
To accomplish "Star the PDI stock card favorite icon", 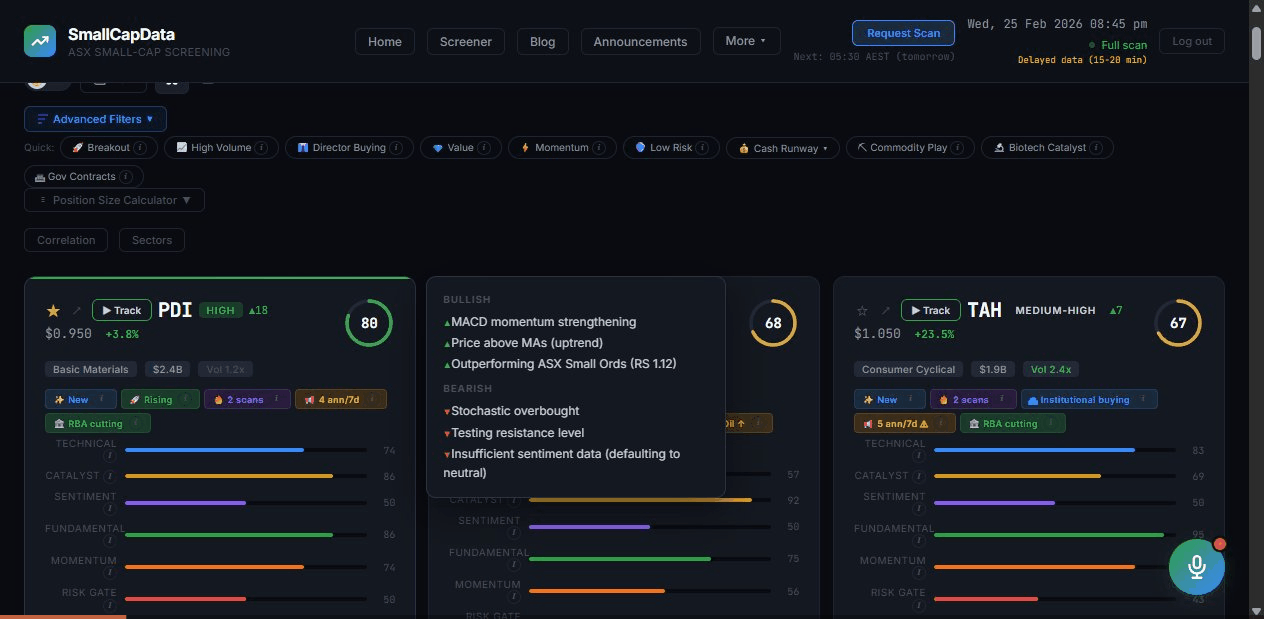I will pos(53,310).
